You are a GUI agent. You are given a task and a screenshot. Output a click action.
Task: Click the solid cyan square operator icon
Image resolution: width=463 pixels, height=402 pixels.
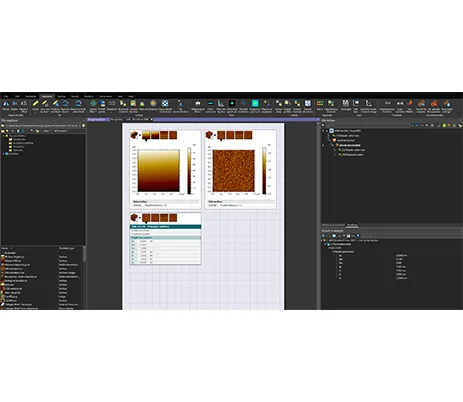(255, 103)
